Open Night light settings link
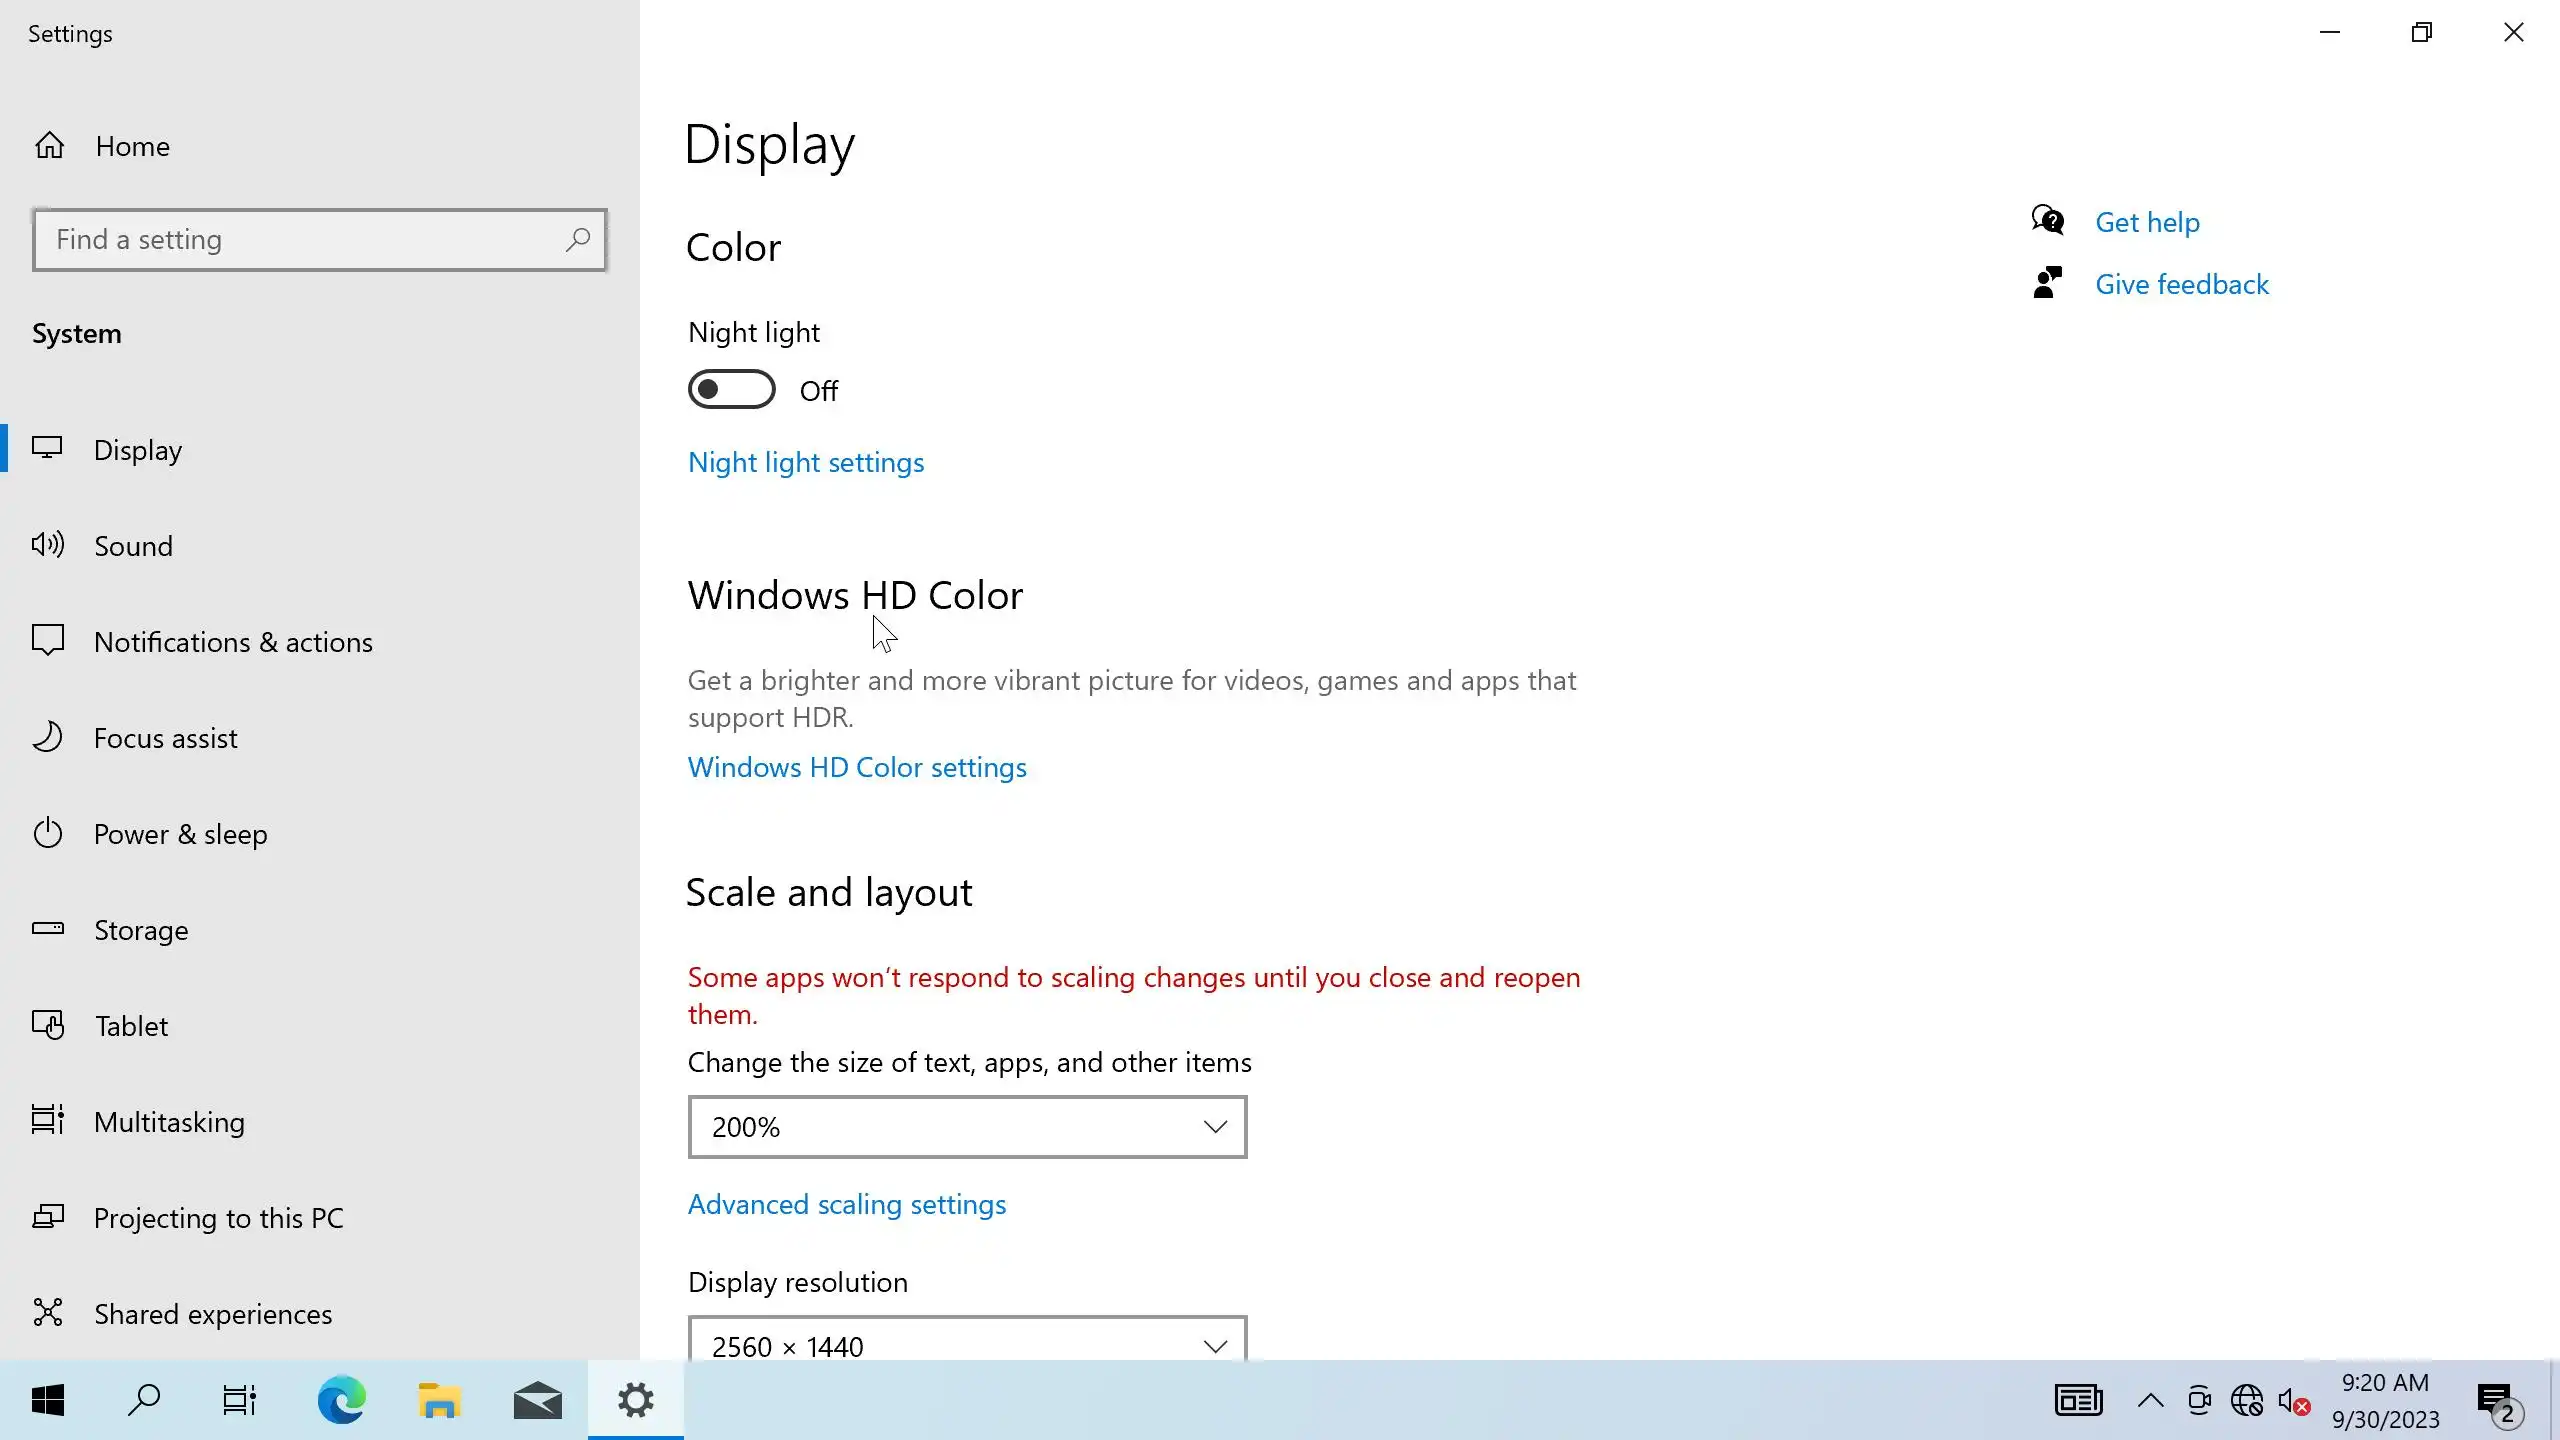The height and width of the screenshot is (1440, 2560). [x=805, y=463]
